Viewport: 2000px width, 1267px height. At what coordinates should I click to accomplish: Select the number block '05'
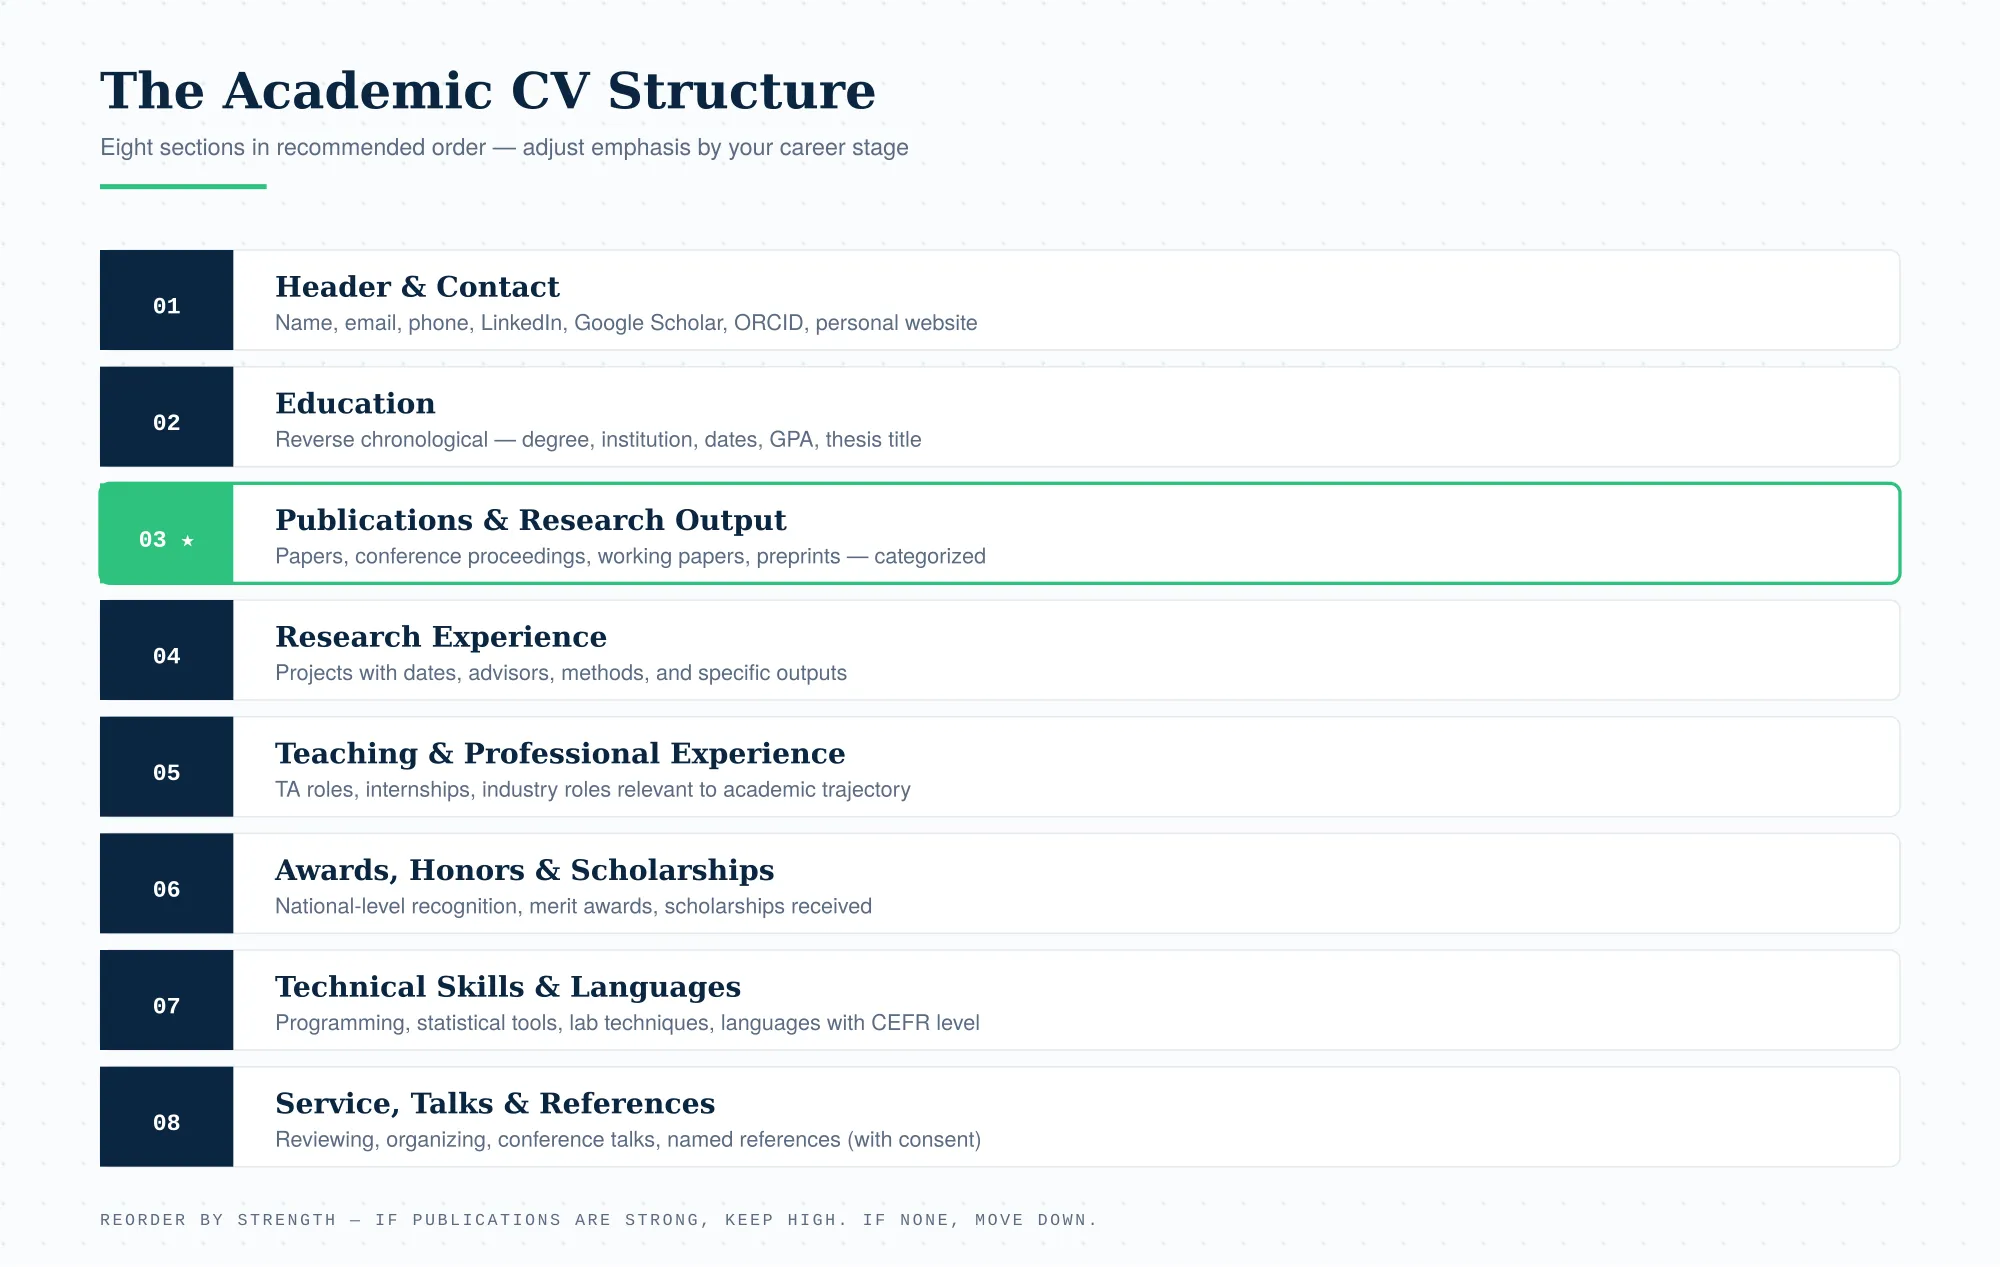(x=166, y=767)
